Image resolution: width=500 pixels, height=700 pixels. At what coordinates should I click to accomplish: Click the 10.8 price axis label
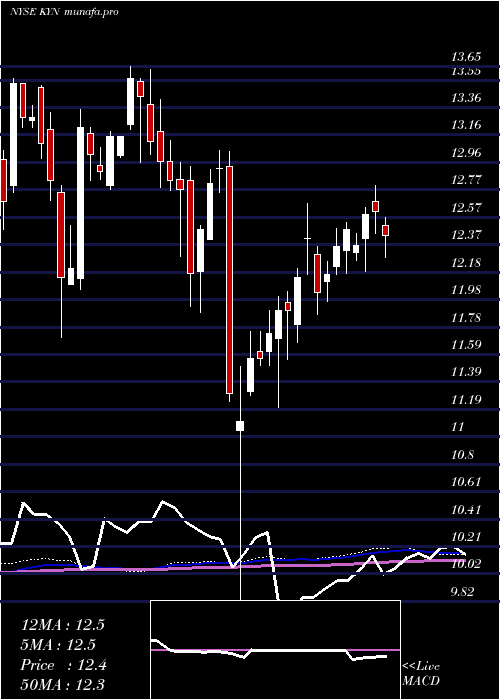click(x=462, y=455)
